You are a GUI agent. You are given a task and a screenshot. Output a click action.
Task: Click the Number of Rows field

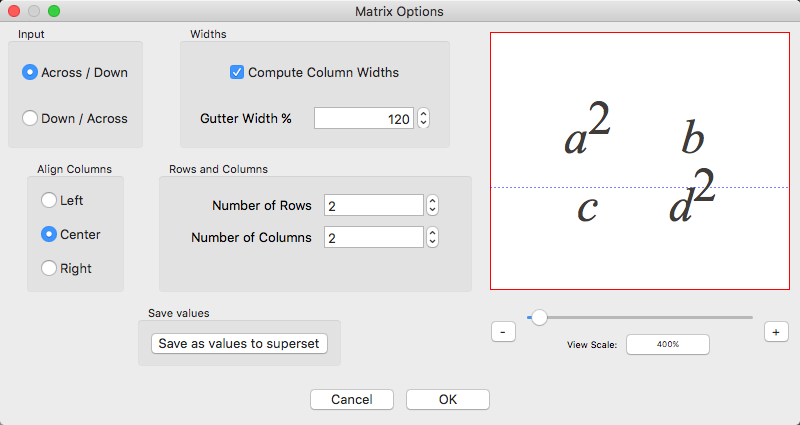(374, 206)
